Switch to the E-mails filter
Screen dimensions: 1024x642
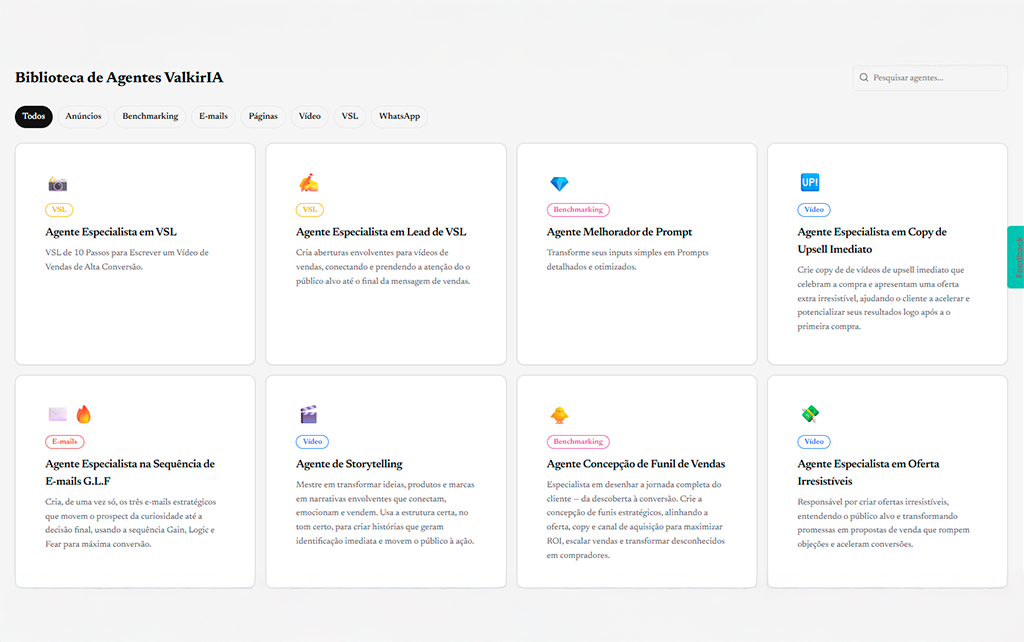[214, 116]
